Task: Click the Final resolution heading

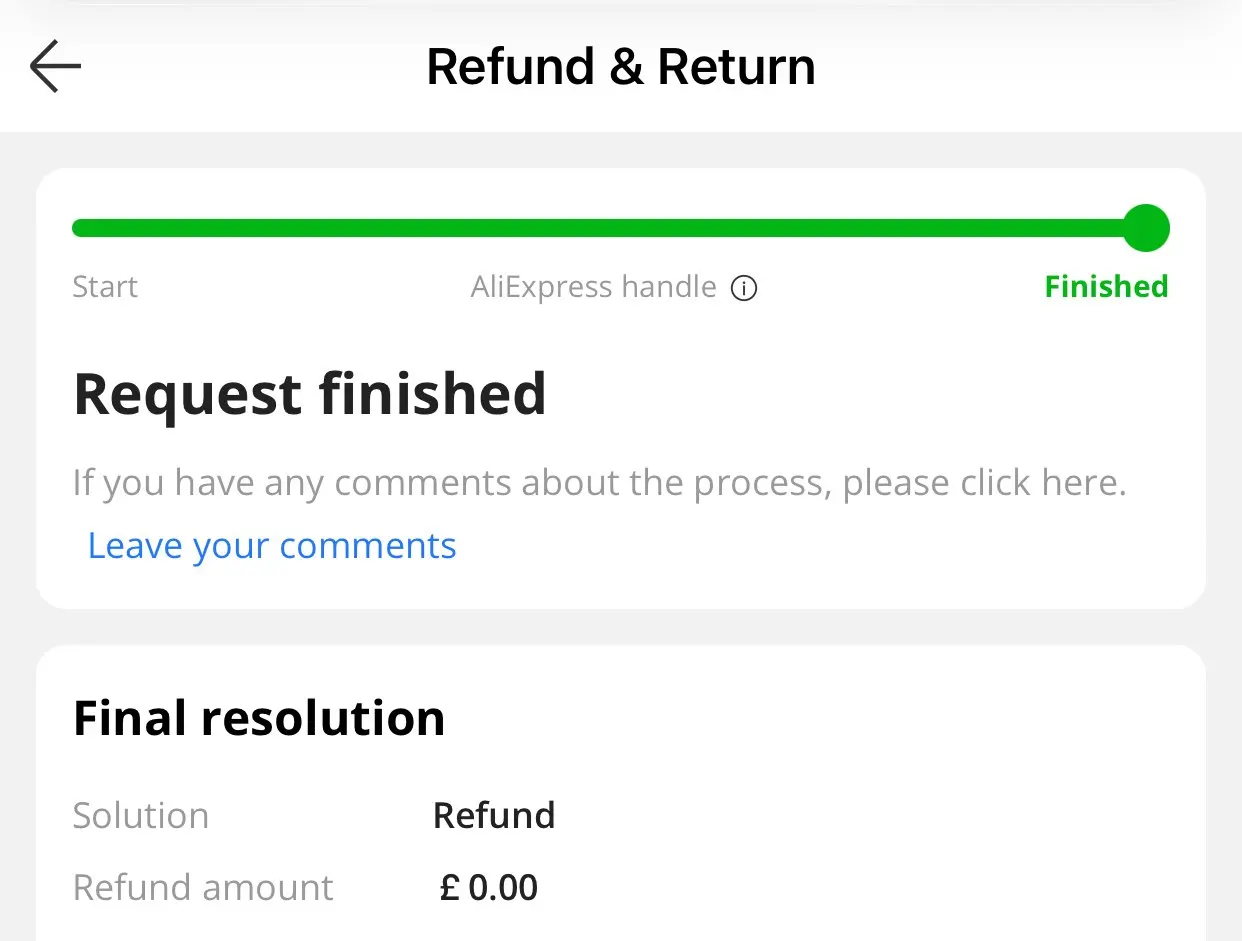Action: coord(259,719)
